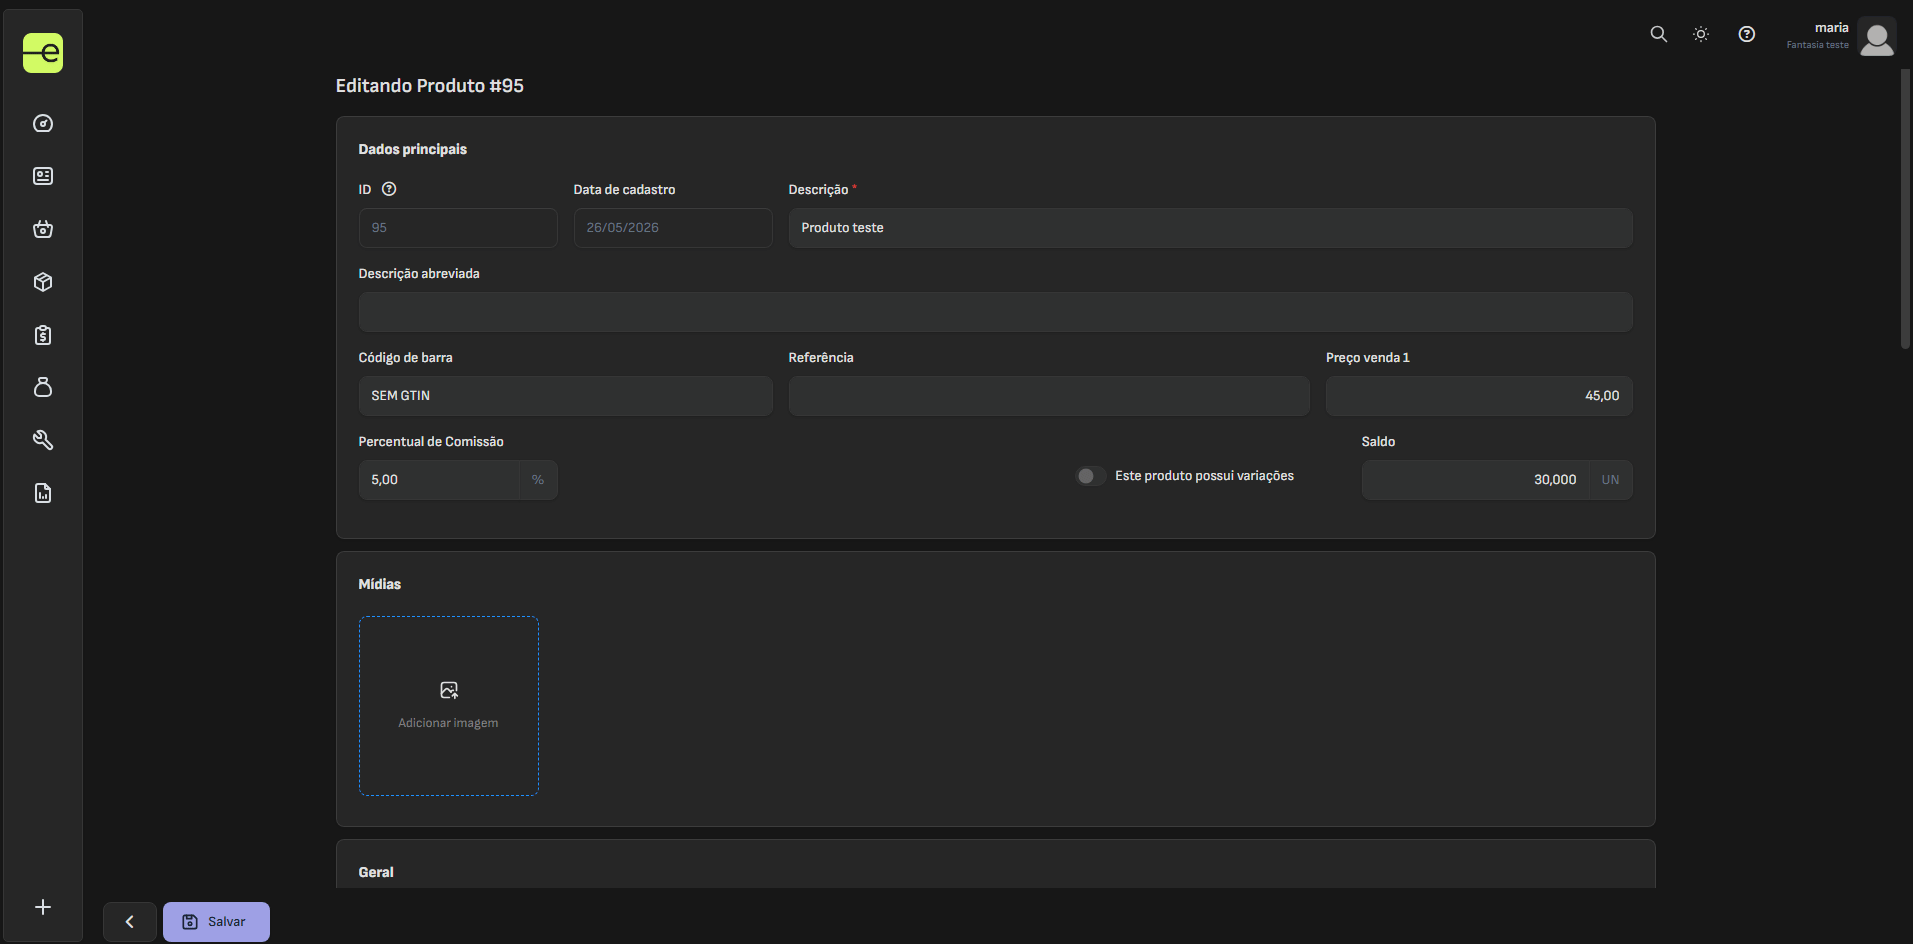
Task: Toggle "Este produto possui variações" switch
Action: click(x=1090, y=476)
